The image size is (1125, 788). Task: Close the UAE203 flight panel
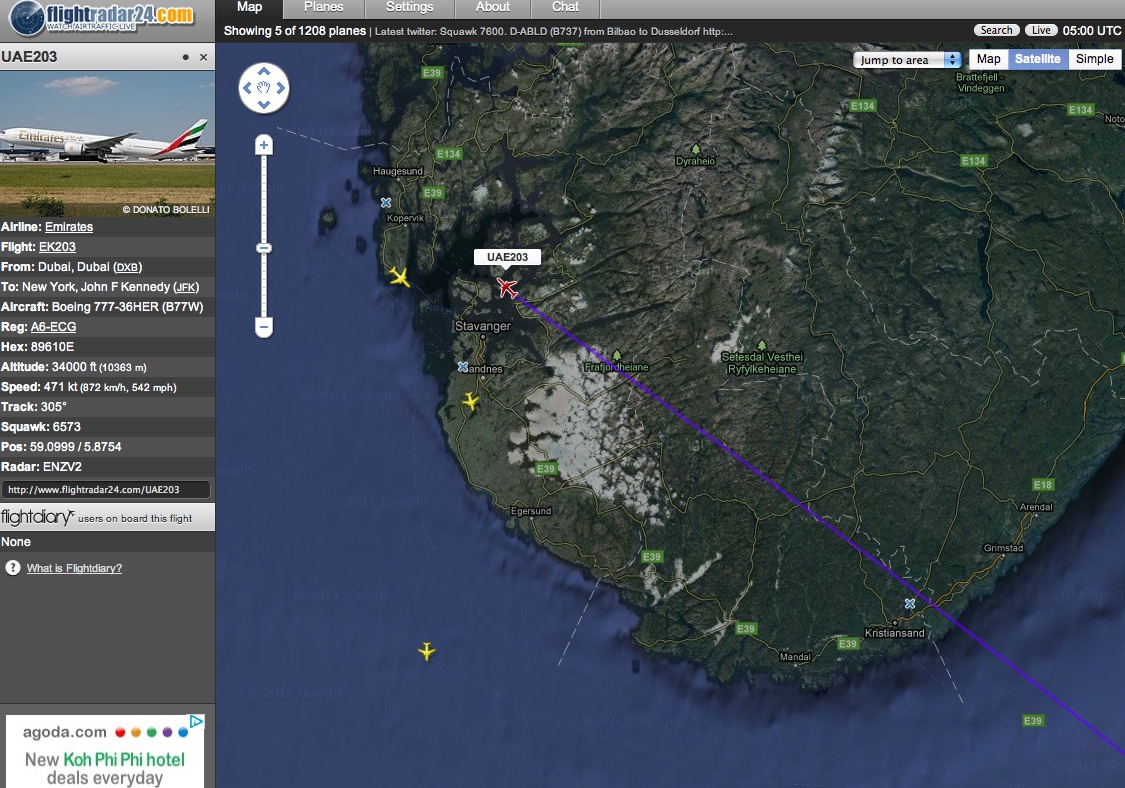pos(204,57)
